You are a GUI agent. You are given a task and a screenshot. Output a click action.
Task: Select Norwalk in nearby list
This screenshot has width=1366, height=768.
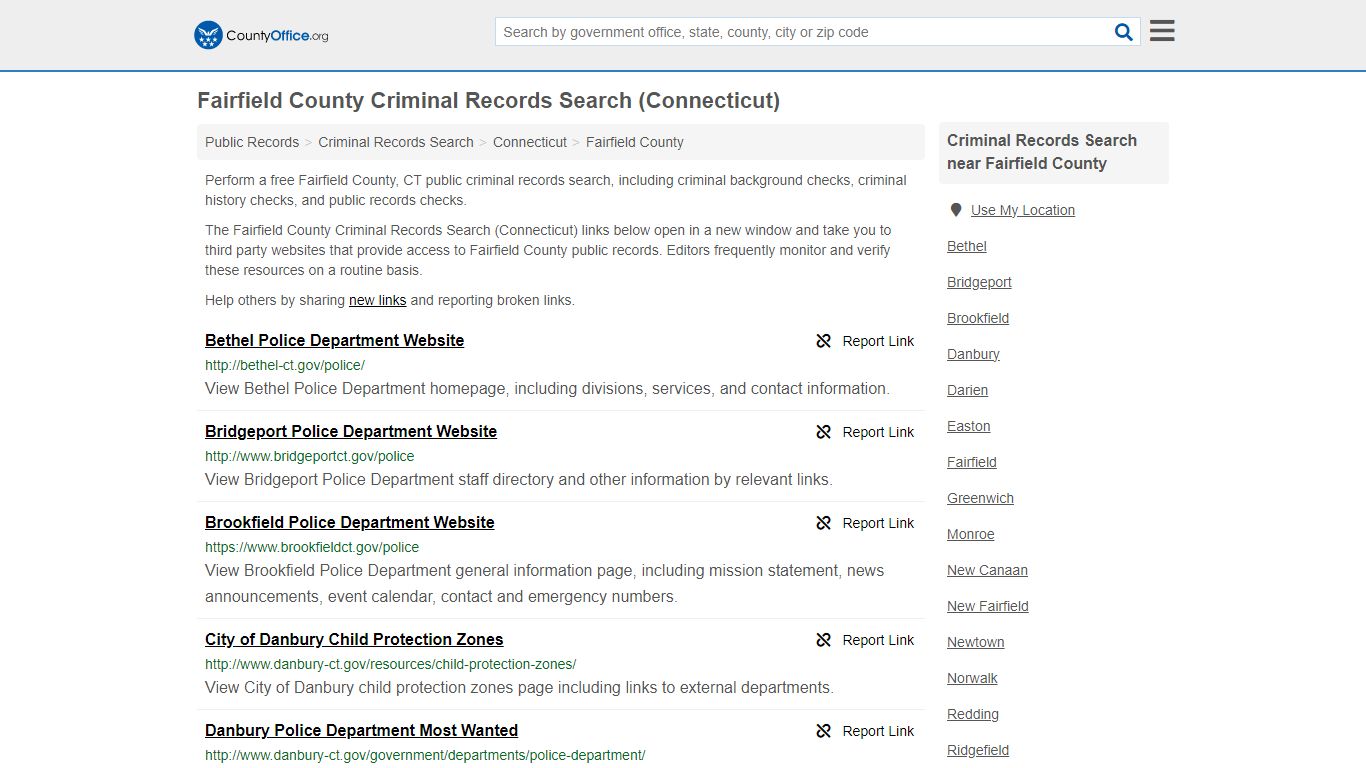pos(972,678)
